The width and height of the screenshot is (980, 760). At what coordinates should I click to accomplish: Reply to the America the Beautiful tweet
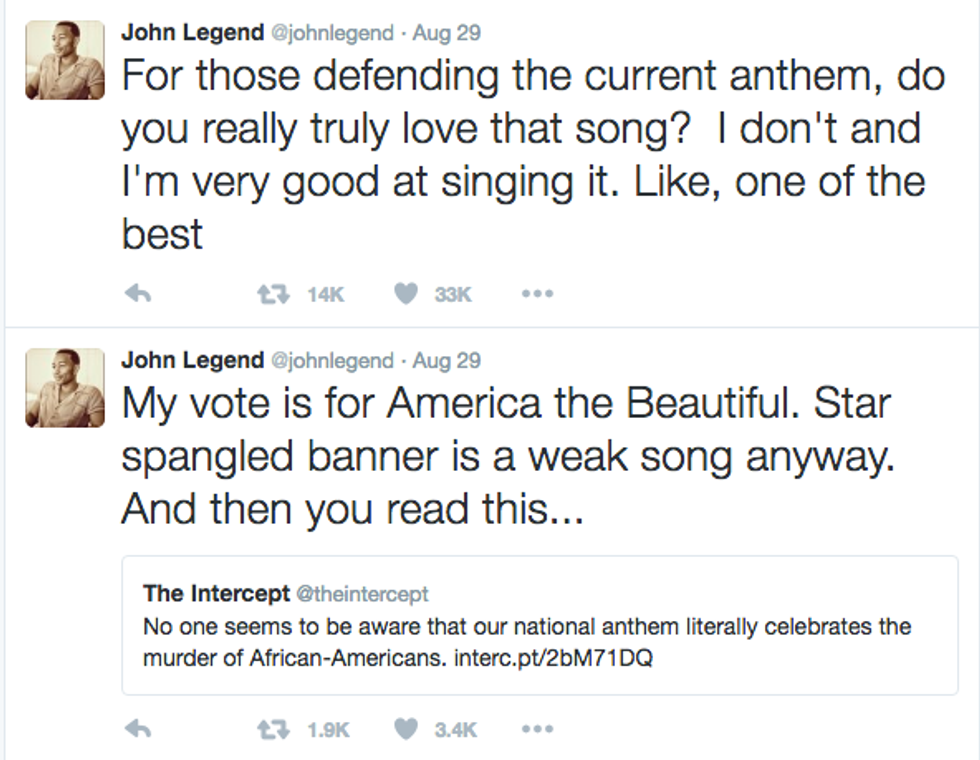pyautogui.click(x=136, y=730)
